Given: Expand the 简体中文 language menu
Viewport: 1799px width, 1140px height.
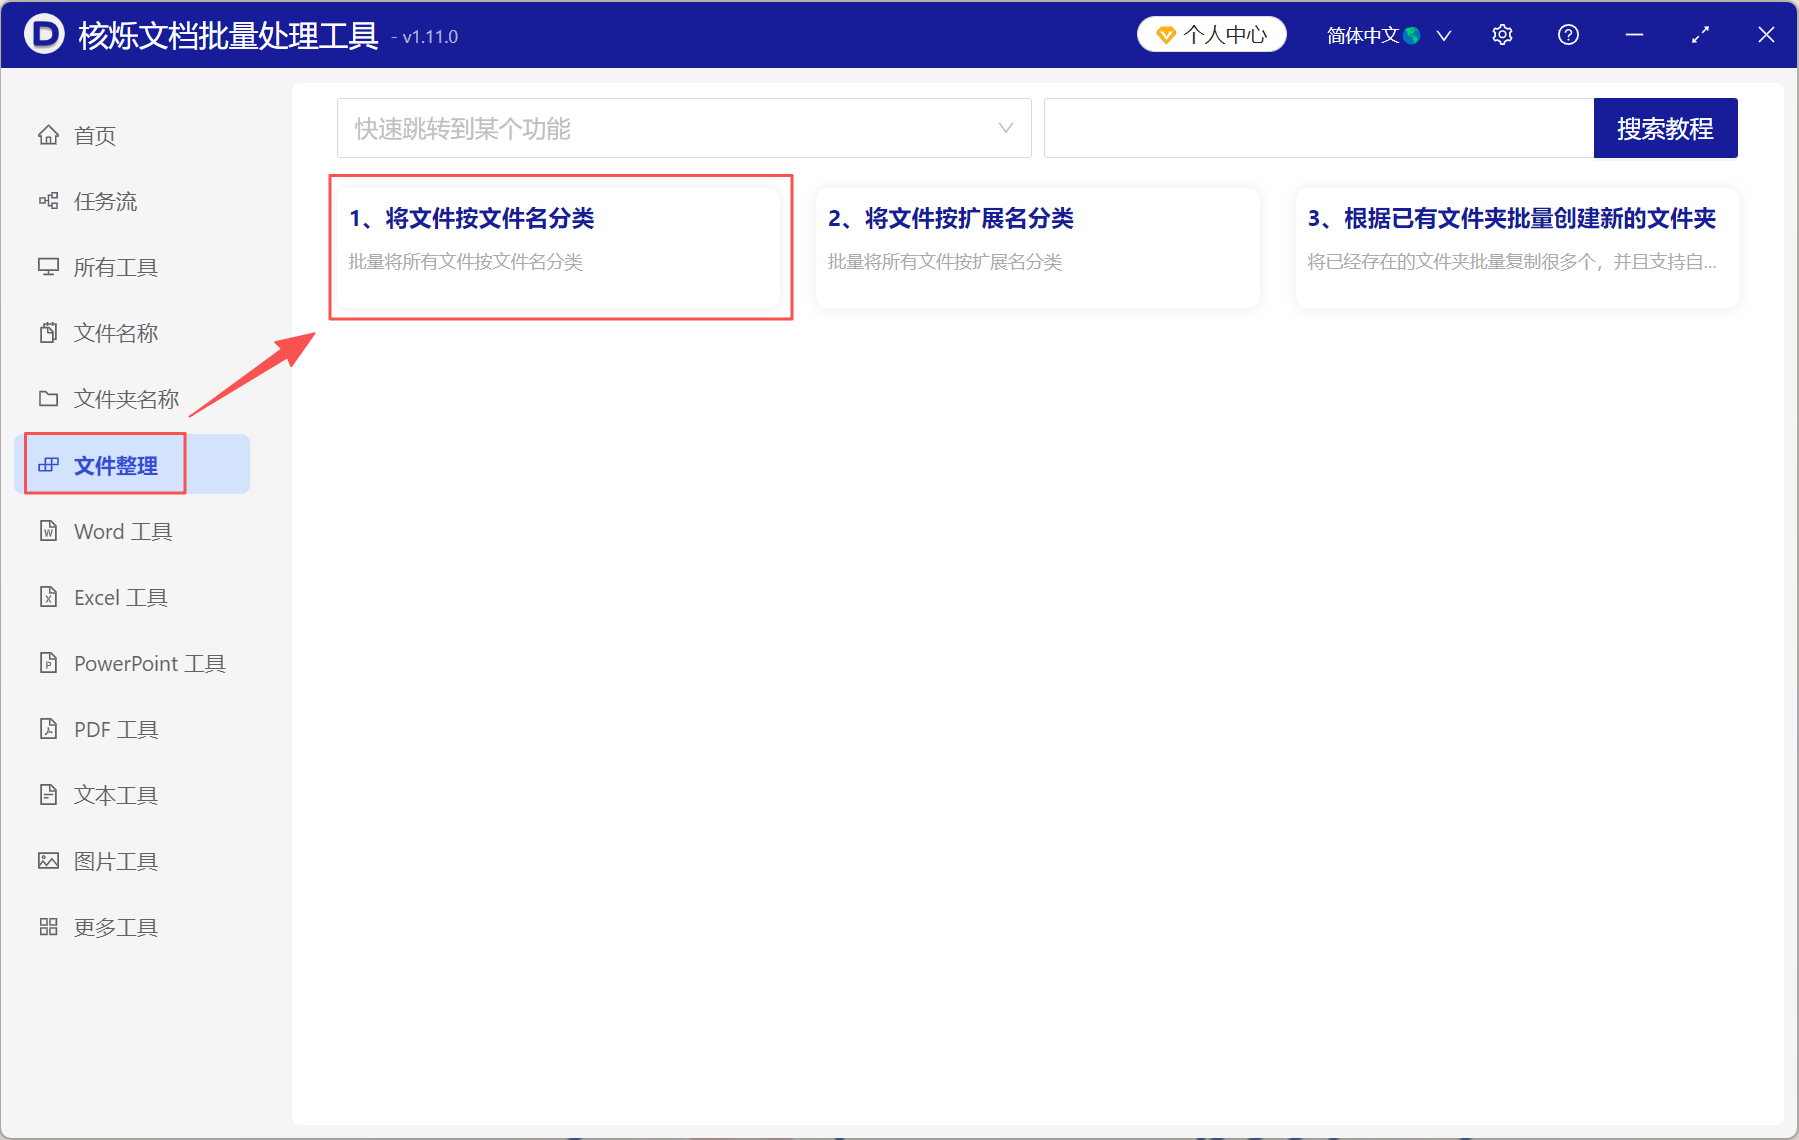Looking at the screenshot, I should (1371, 34).
